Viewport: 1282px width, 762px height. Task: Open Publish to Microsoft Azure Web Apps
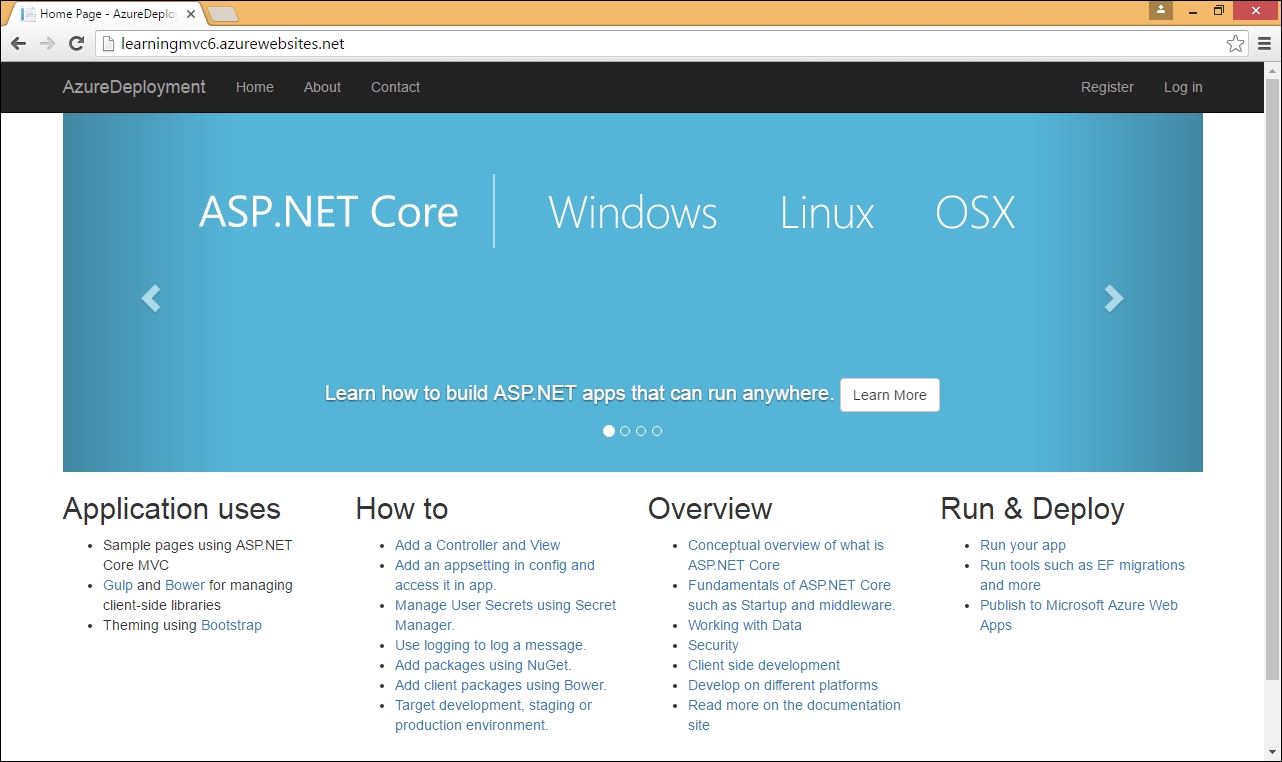point(1079,615)
